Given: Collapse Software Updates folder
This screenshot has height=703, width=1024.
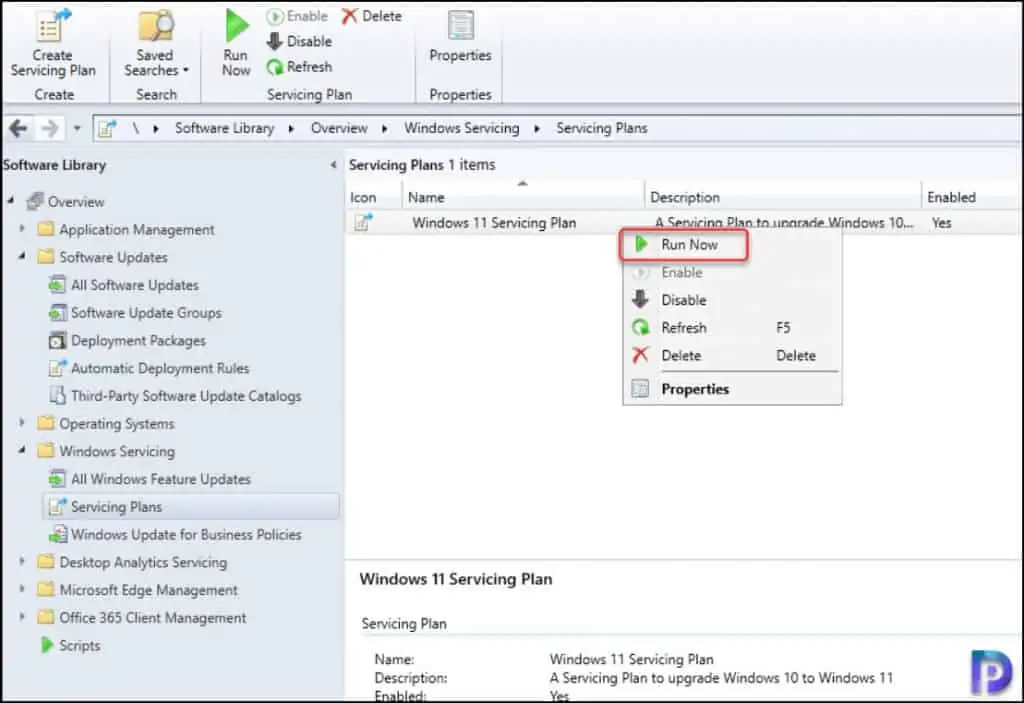Looking at the screenshot, I should point(22,256).
